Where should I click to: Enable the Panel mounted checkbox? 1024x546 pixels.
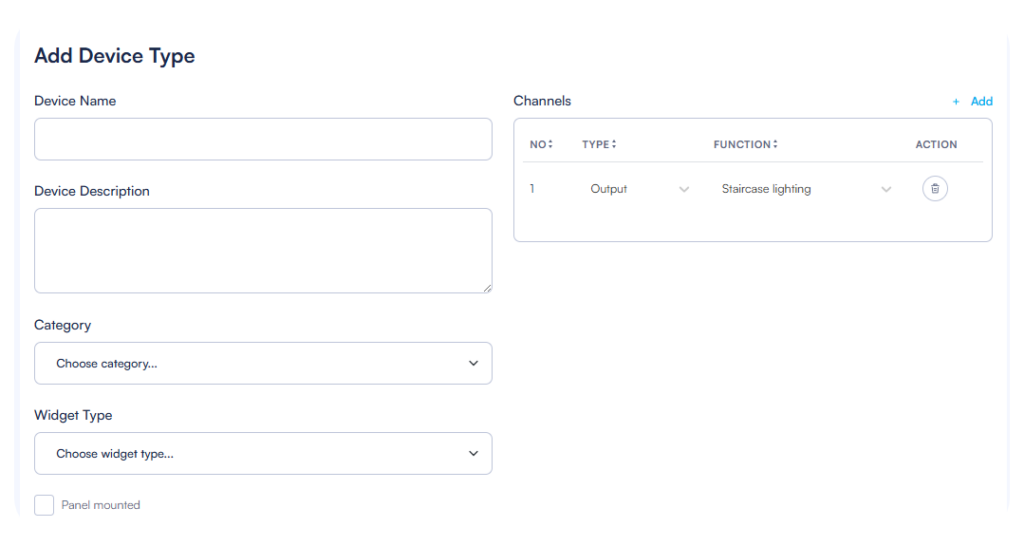click(44, 505)
